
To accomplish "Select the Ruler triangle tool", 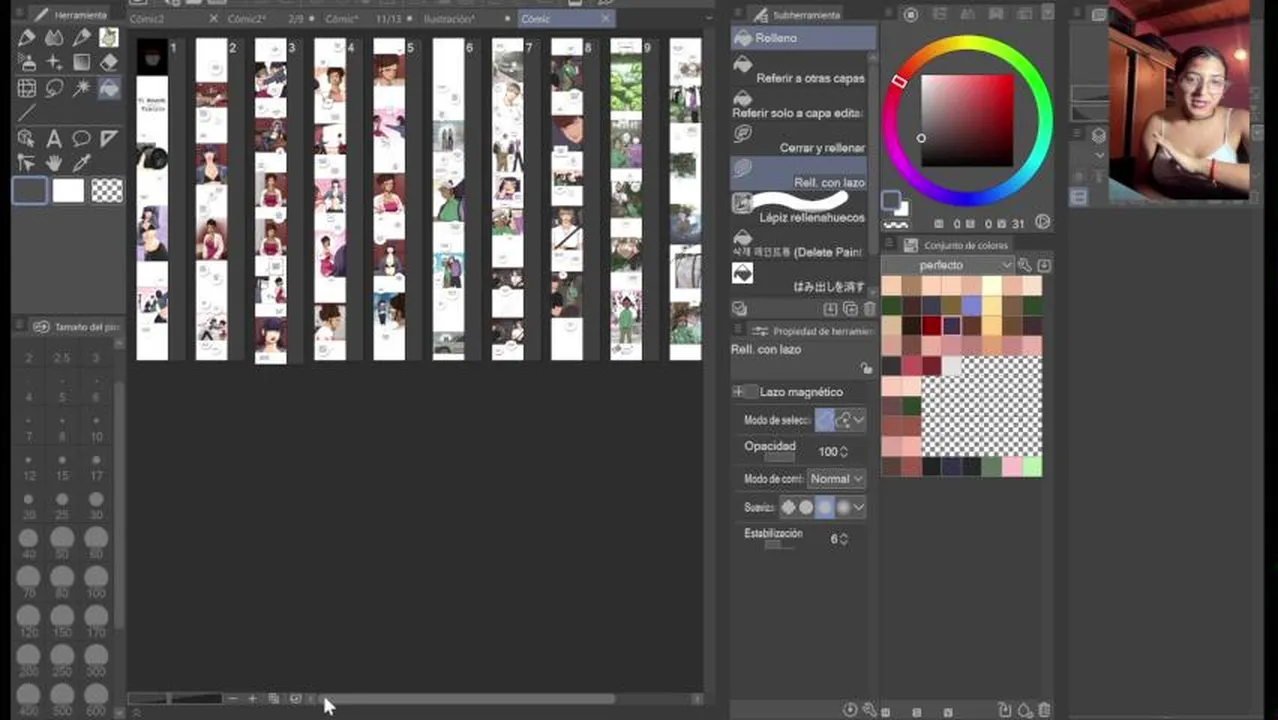I will pos(109,138).
